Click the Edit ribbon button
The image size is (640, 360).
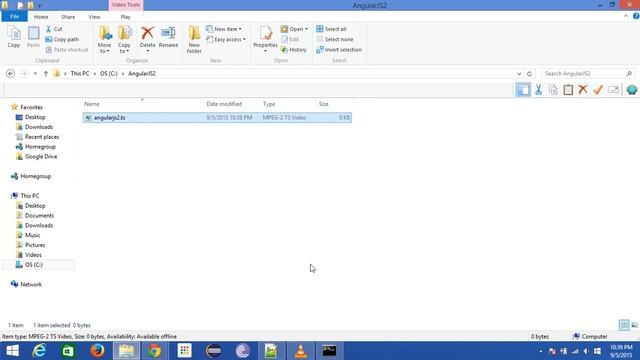290,40
